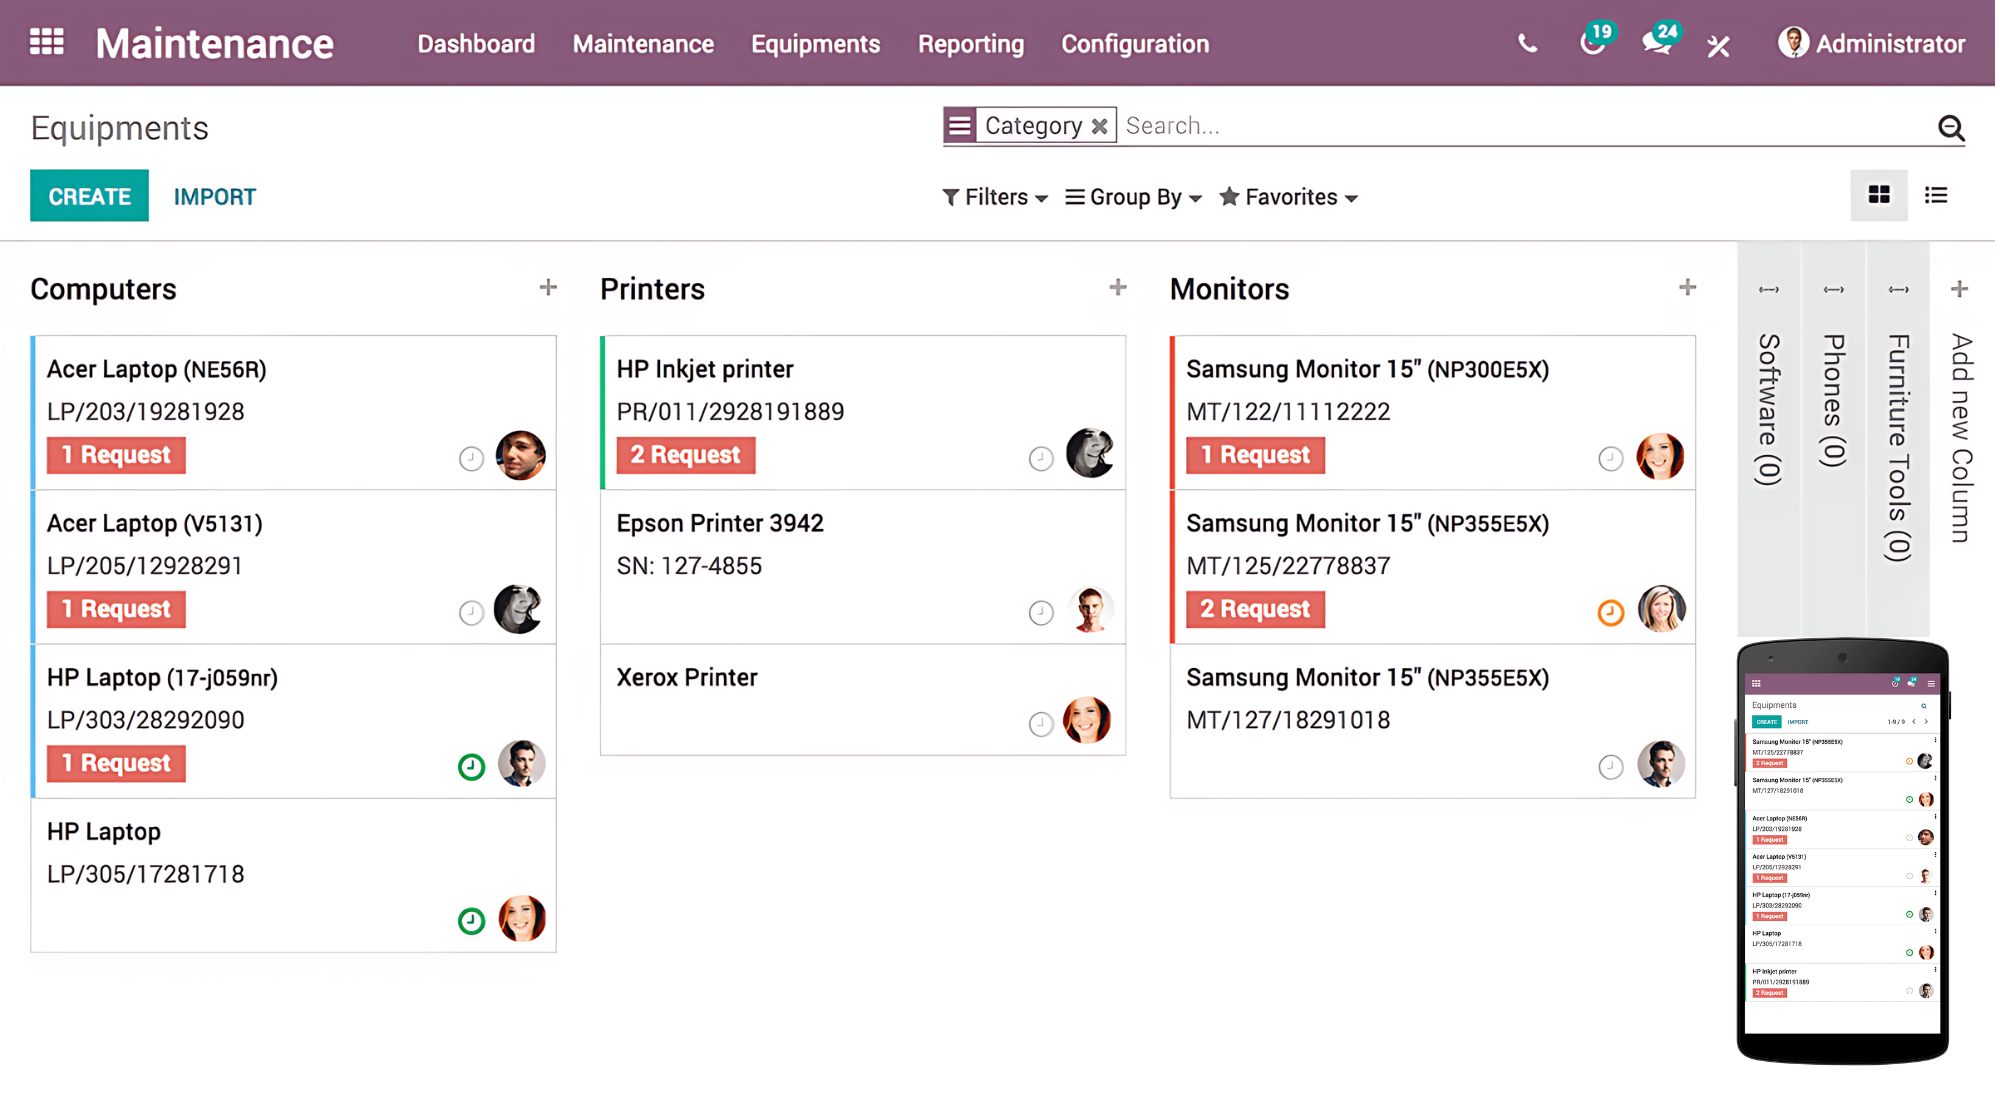
Task: Open activities clock icon with 19 badge
Action: (x=1592, y=43)
